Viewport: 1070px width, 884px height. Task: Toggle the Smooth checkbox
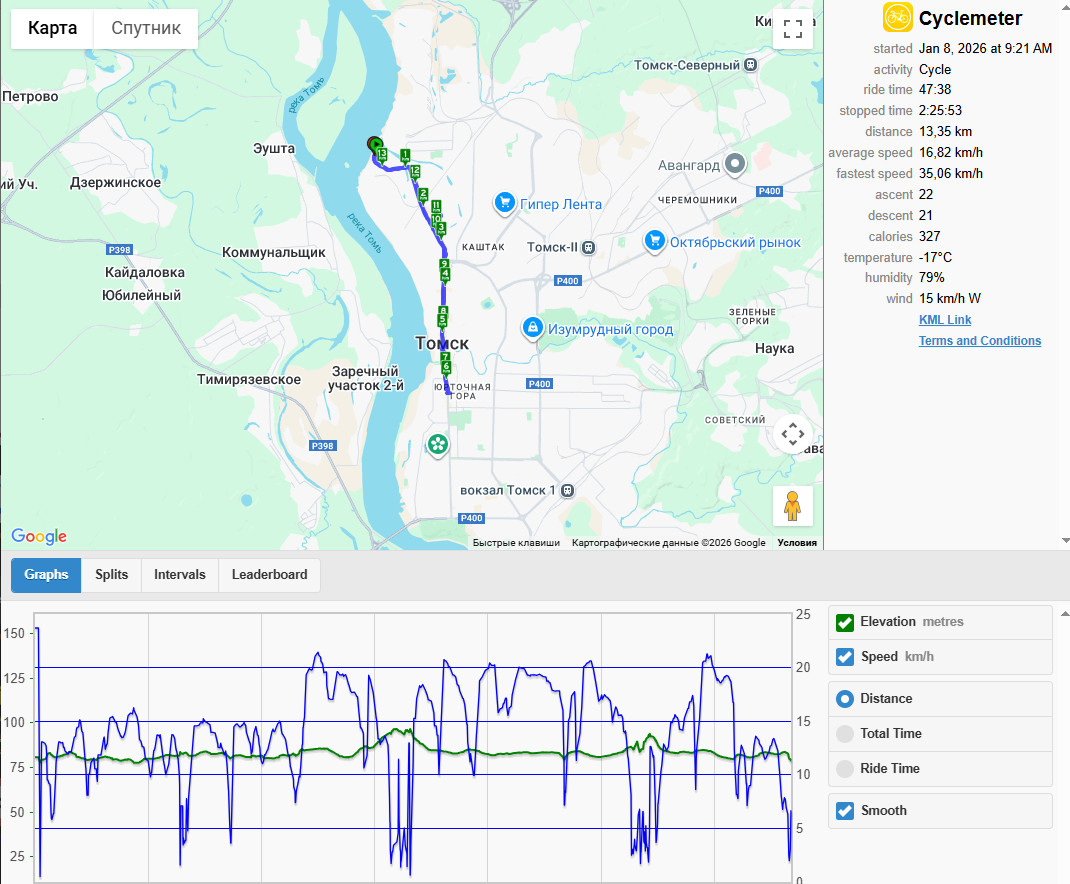(x=845, y=811)
